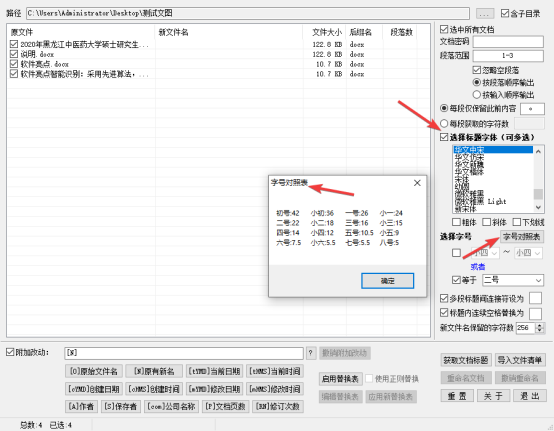Open the second 小四 size dropdown
This screenshot has height=431, width=554.
pos(529,253)
